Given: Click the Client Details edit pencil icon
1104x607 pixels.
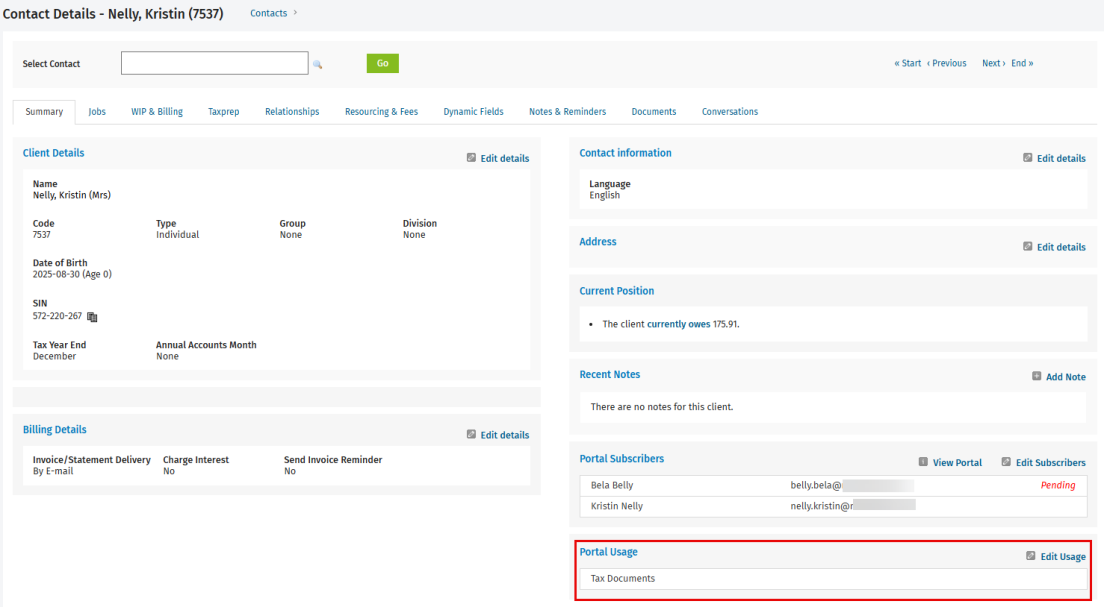Looking at the screenshot, I should coord(472,158).
